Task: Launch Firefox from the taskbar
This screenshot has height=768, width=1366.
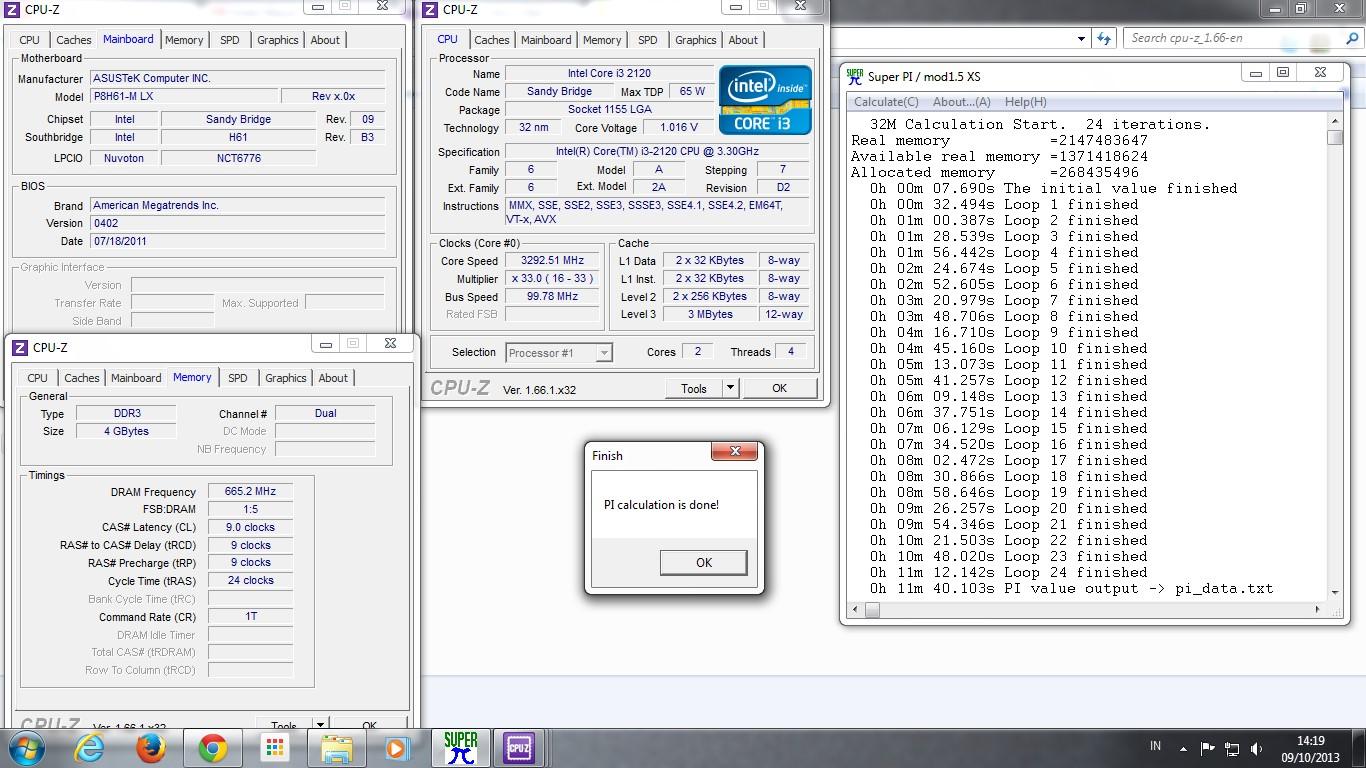Action: tap(151, 748)
